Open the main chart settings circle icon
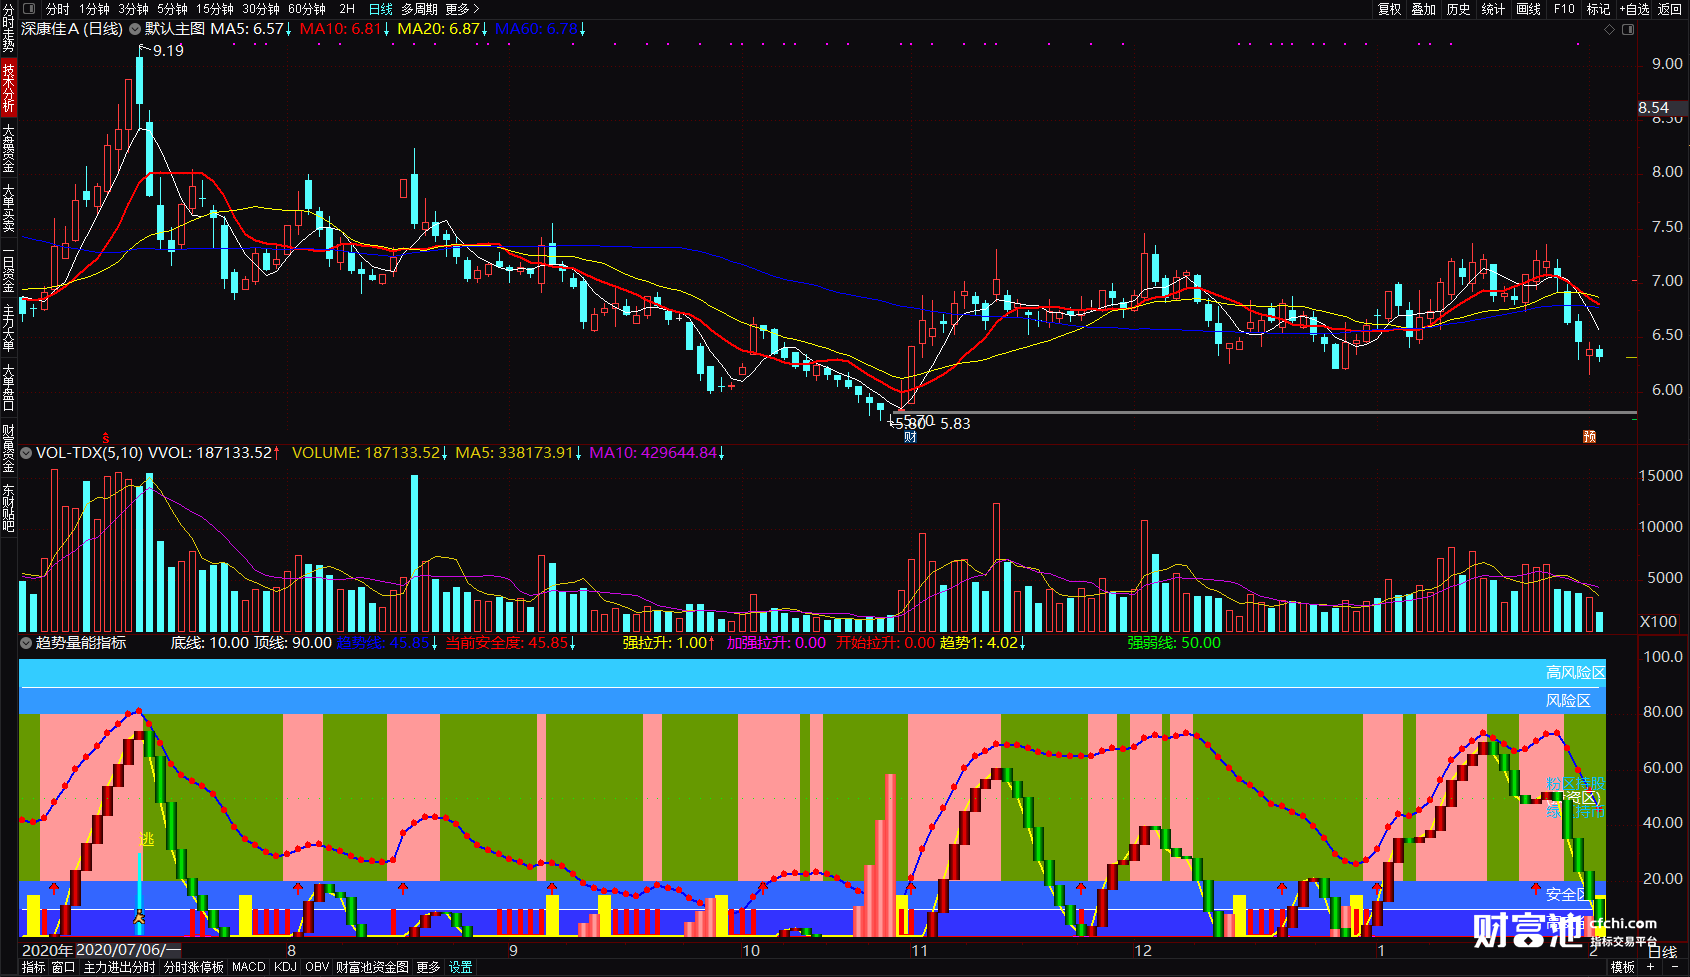 click(134, 29)
